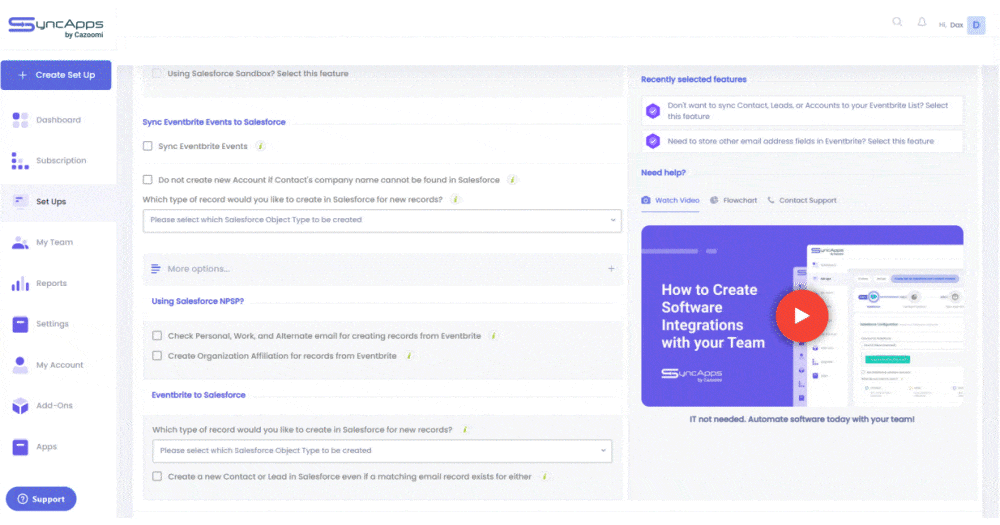1000x525 pixels.
Task: Click the SyncApps logo in the video thumbnail
Action: [x=692, y=374]
